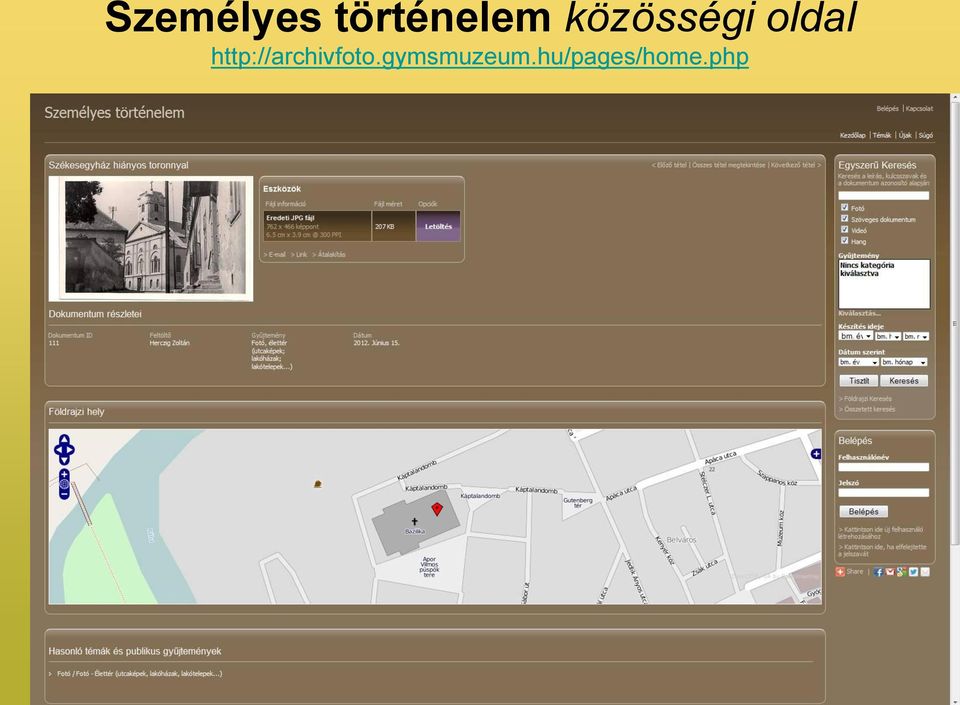Image resolution: width=960 pixels, height=705 pixels.
Task: Reset map to world extent globe
Action: click(64, 484)
